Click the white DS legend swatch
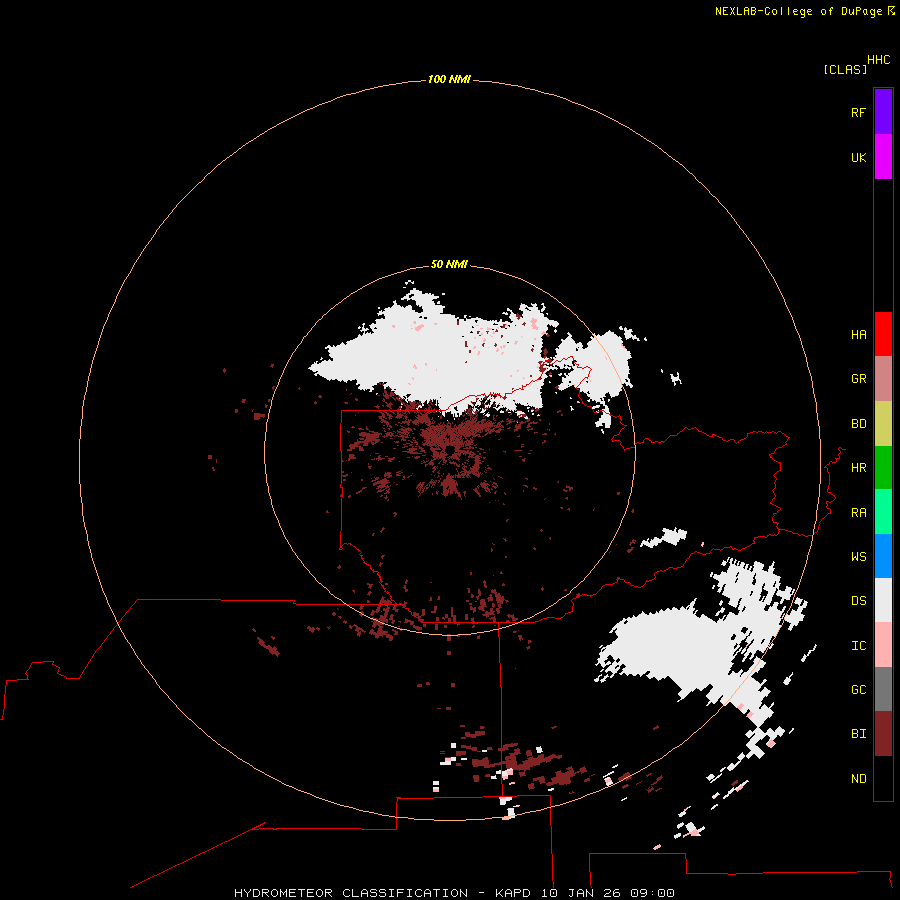This screenshot has width=900, height=900. tap(883, 600)
